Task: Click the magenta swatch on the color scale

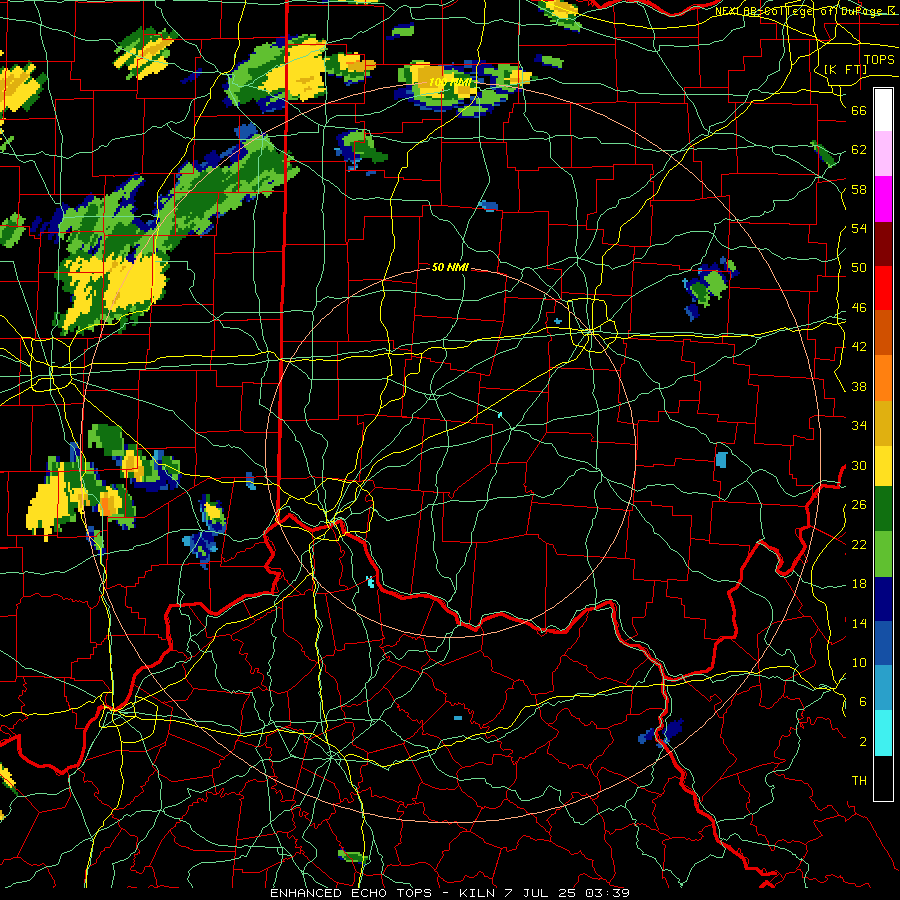Action: click(883, 199)
